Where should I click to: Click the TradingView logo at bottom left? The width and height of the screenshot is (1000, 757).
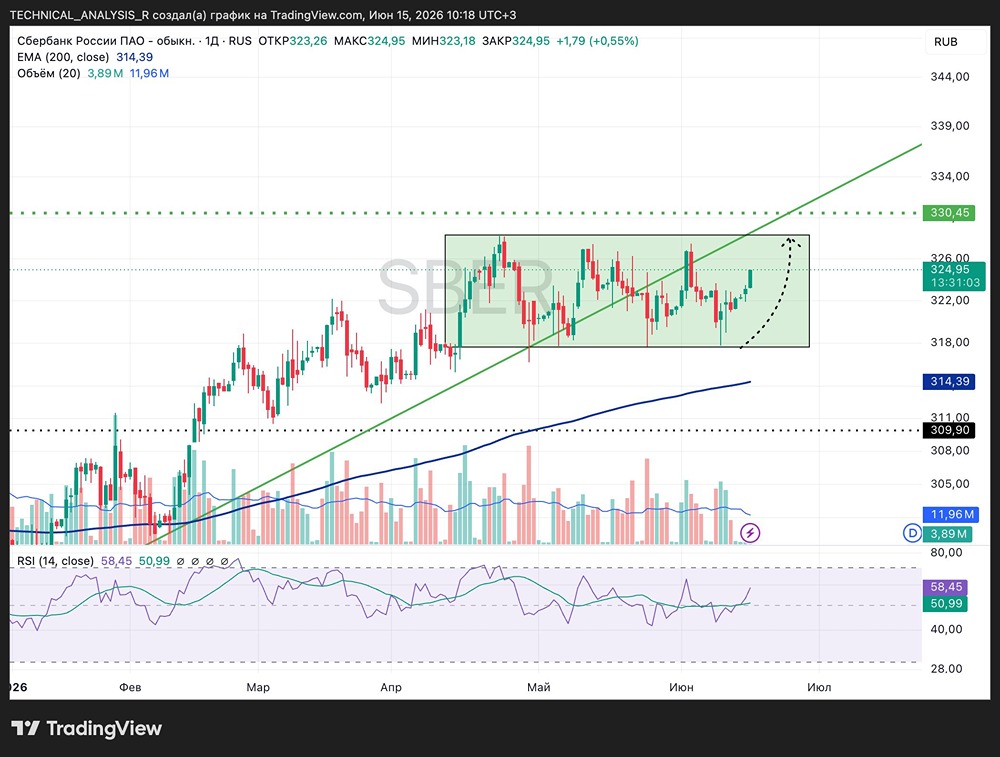pos(87,728)
